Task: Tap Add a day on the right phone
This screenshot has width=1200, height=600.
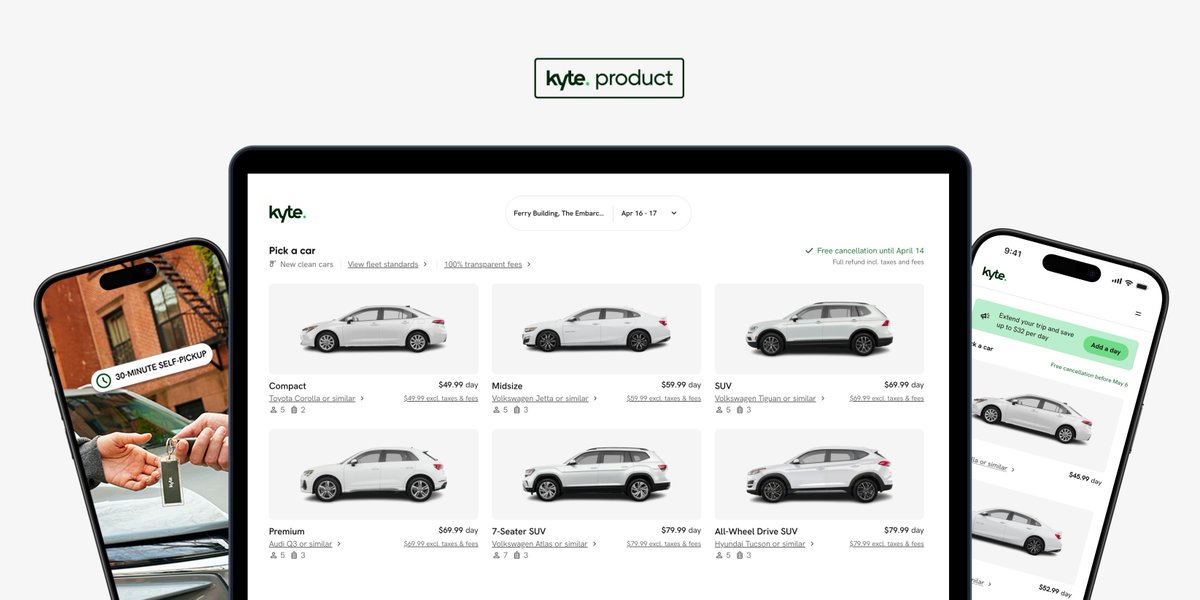Action: point(1105,348)
